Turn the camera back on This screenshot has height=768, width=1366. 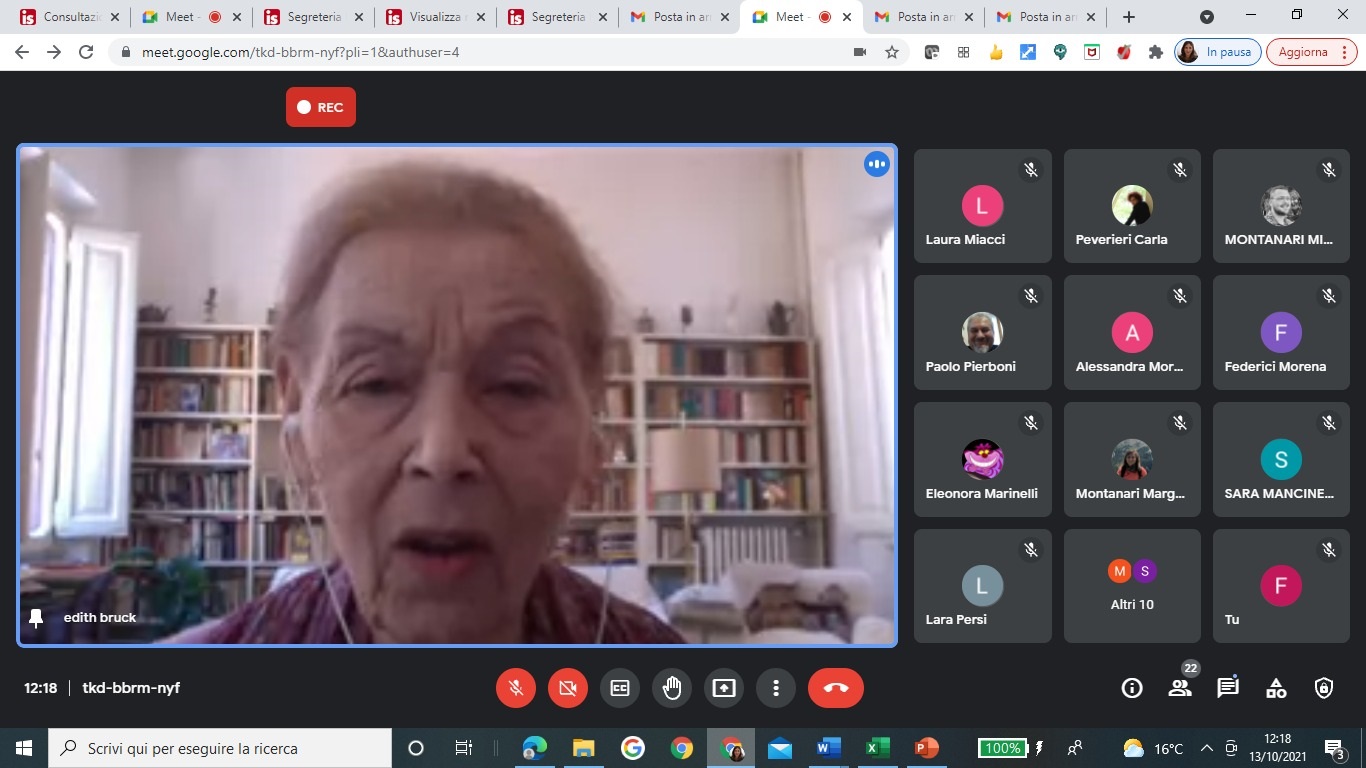pyautogui.click(x=568, y=688)
